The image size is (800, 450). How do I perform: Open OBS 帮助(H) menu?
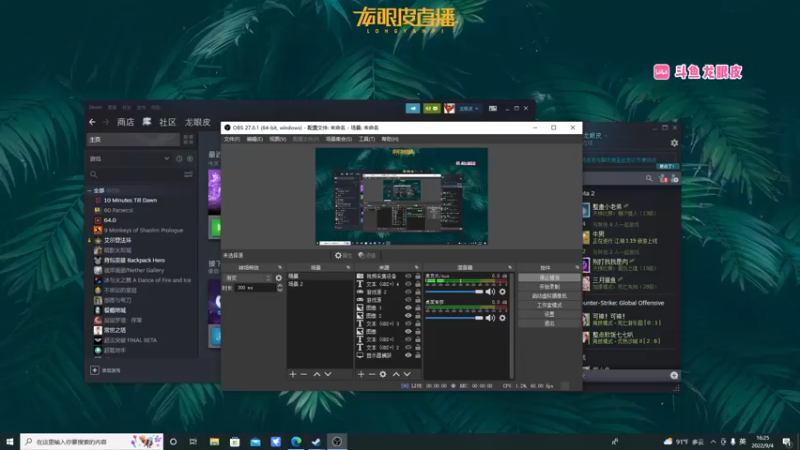point(390,139)
